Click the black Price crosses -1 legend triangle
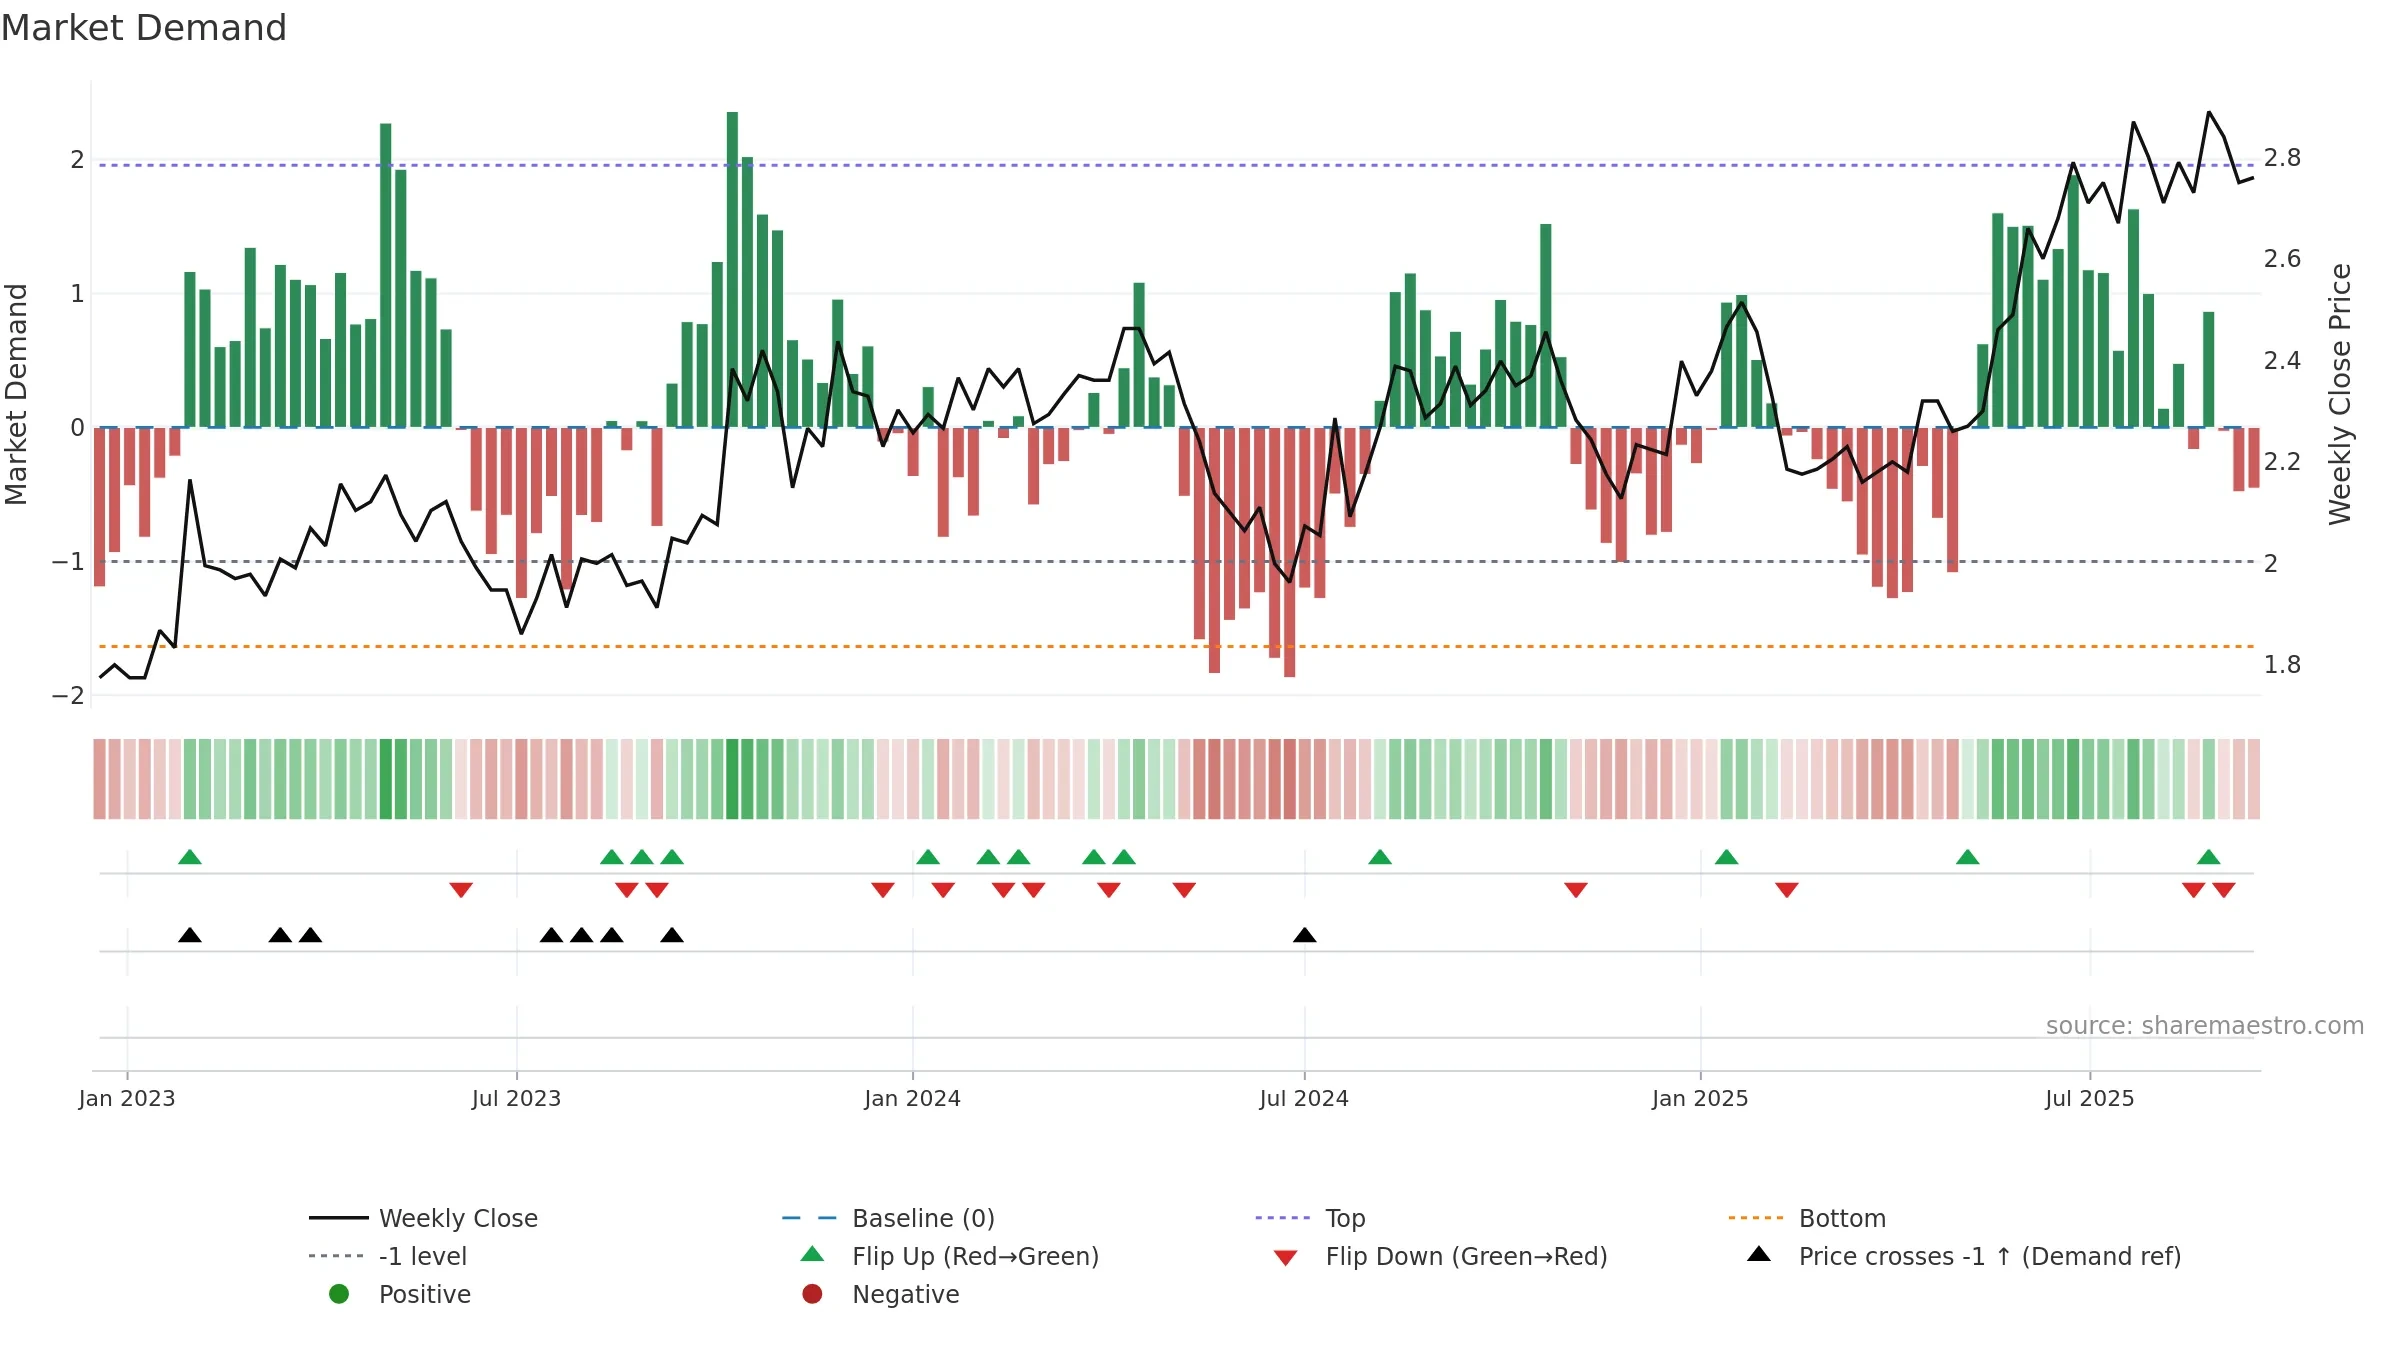 1759,1254
